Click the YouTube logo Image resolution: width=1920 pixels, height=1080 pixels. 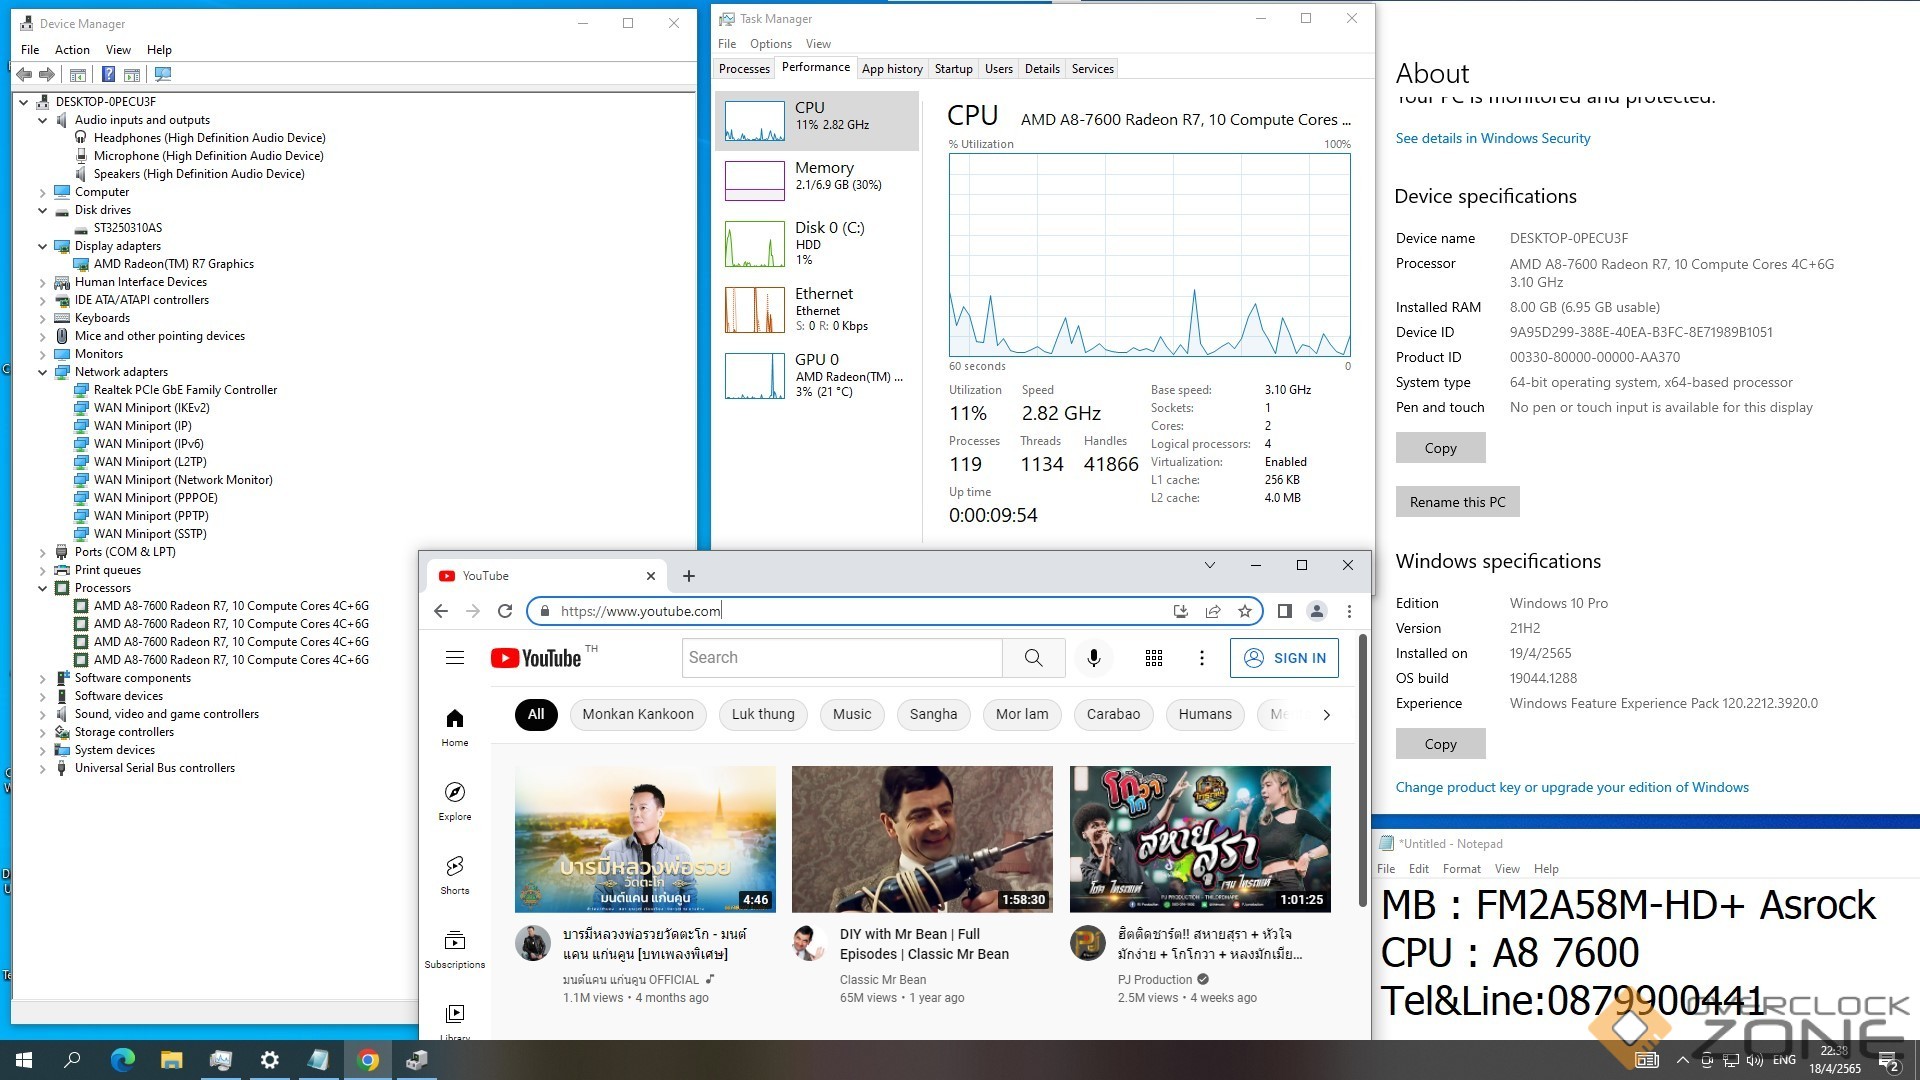coord(536,657)
